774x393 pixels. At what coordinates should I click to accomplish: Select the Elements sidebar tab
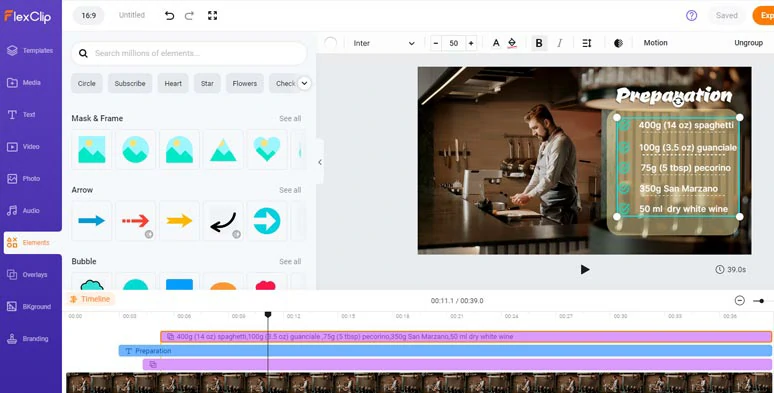point(32,242)
